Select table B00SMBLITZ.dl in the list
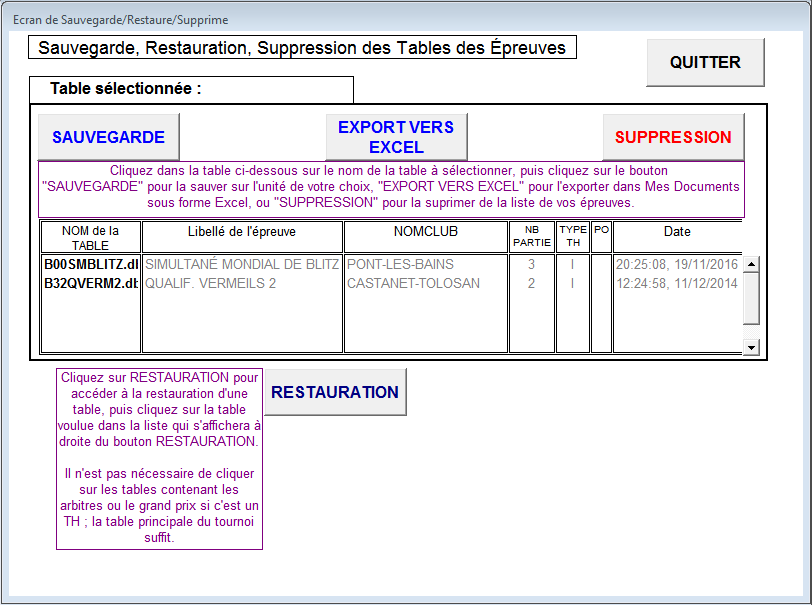This screenshot has height=605, width=812. pyautogui.click(x=90, y=265)
